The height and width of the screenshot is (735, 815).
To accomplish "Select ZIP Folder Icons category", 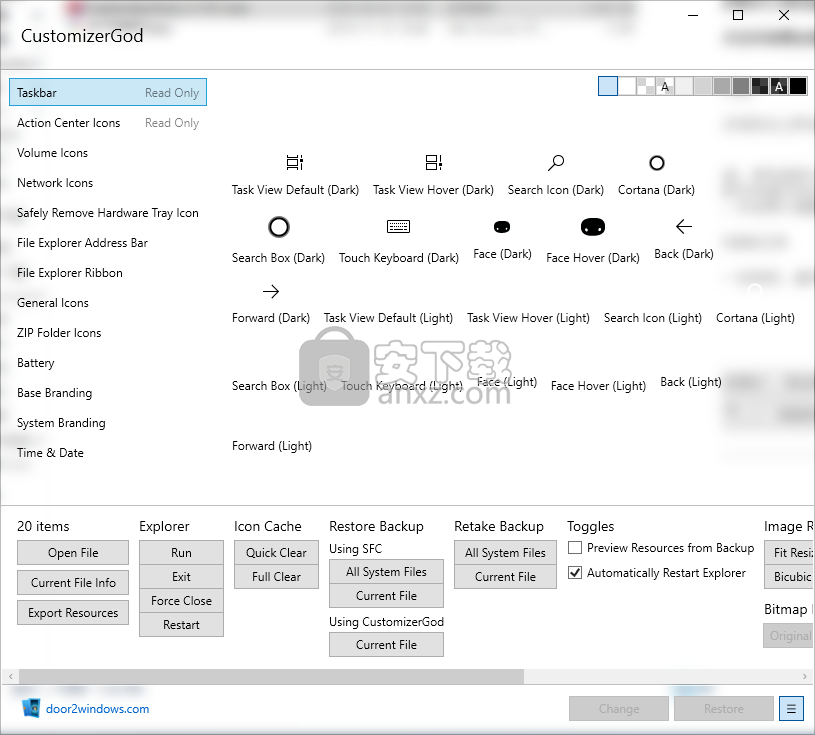I will click(x=108, y=333).
